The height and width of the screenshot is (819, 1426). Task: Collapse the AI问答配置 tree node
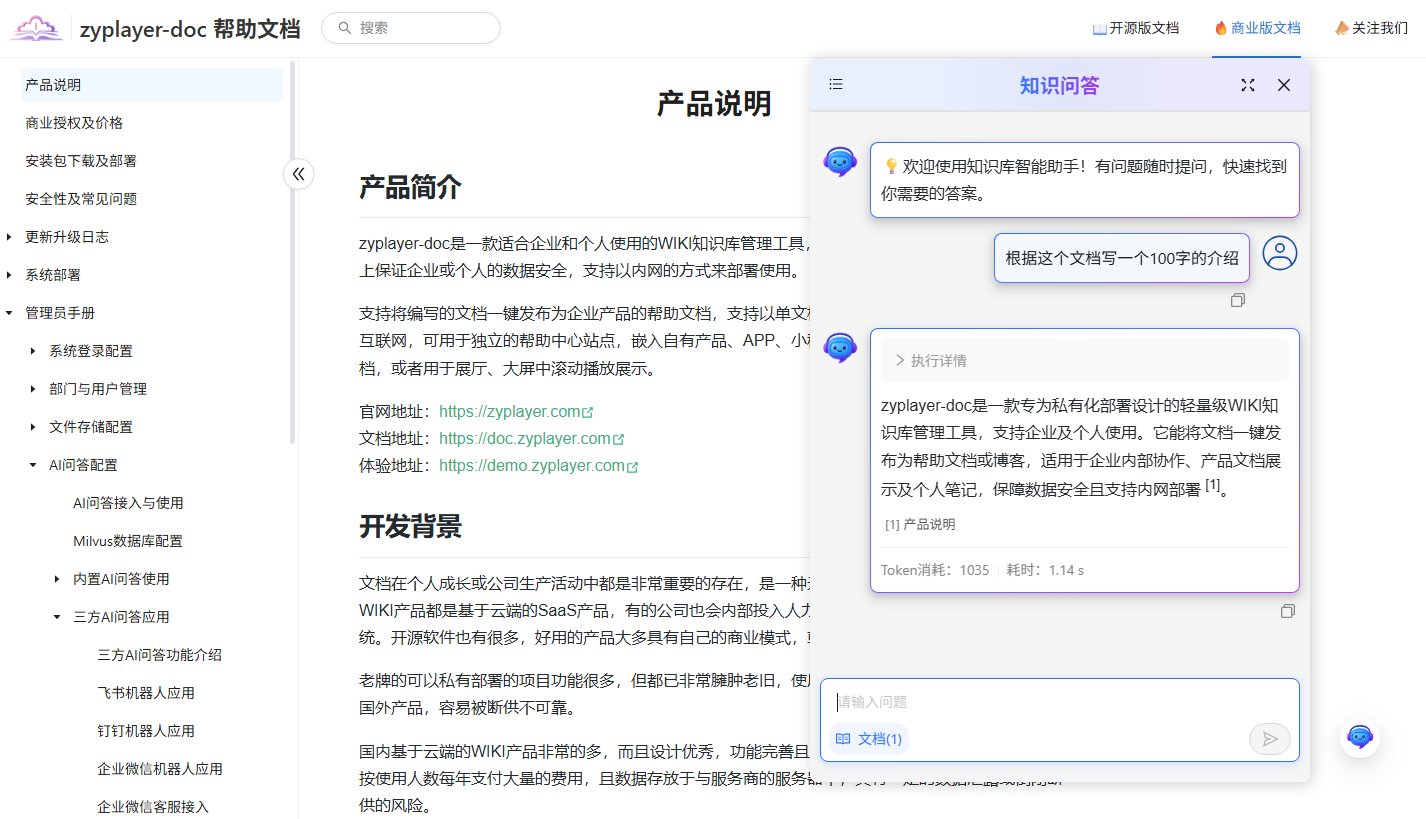tap(33, 465)
